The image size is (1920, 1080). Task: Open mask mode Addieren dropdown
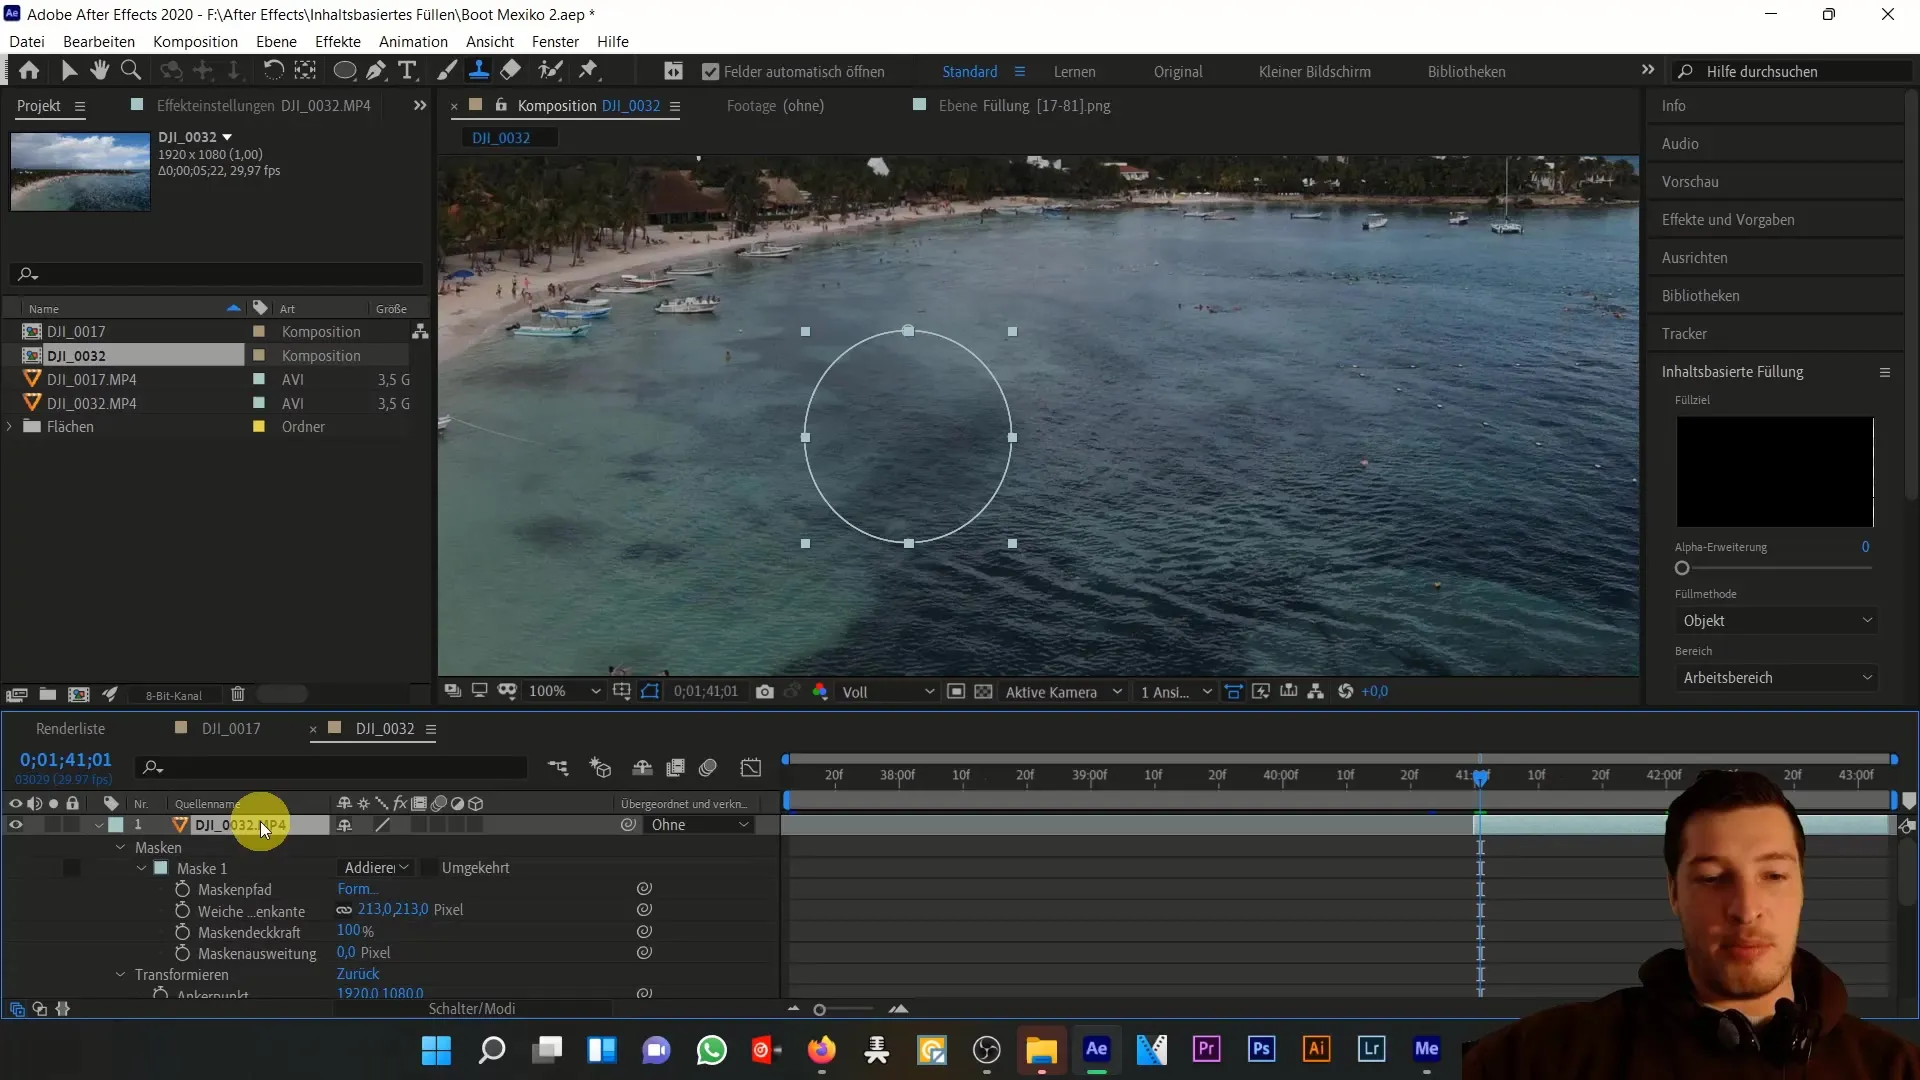pos(376,868)
